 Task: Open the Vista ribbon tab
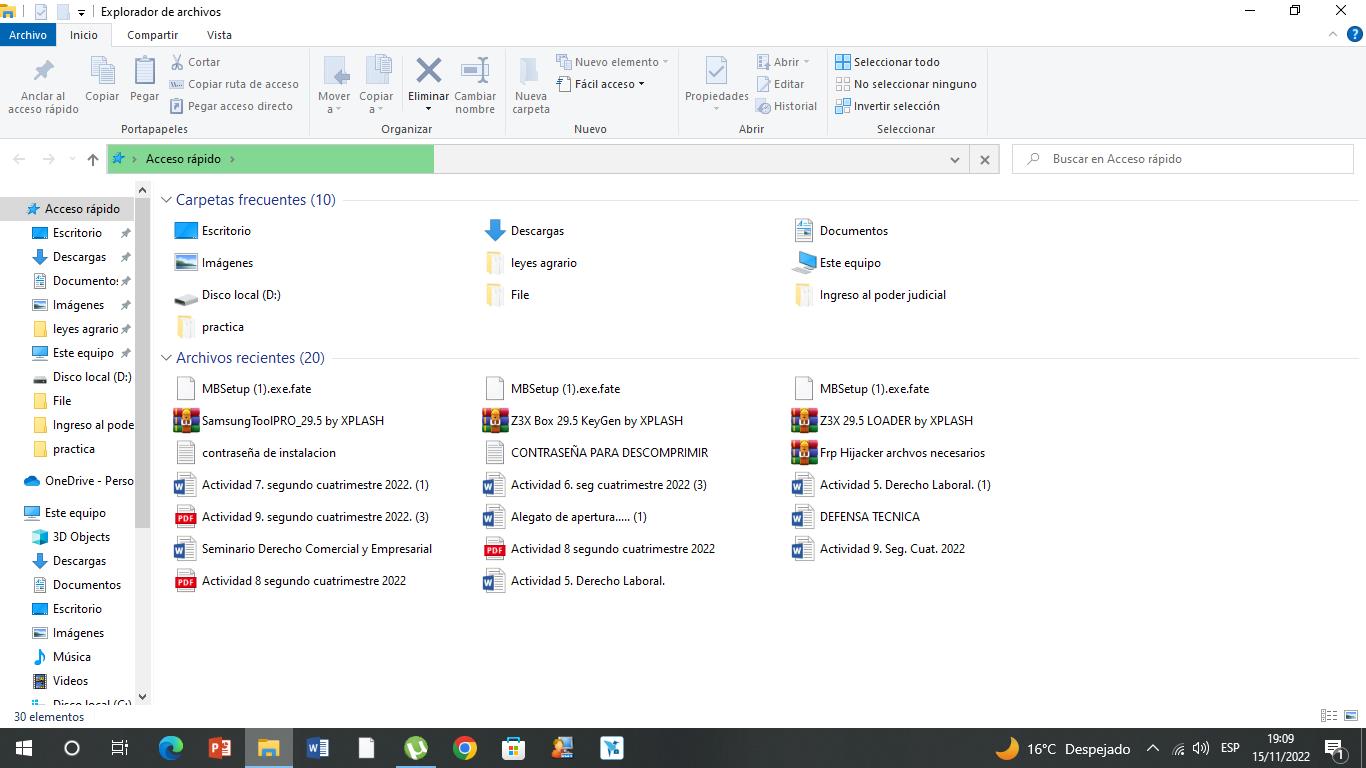[x=219, y=34]
